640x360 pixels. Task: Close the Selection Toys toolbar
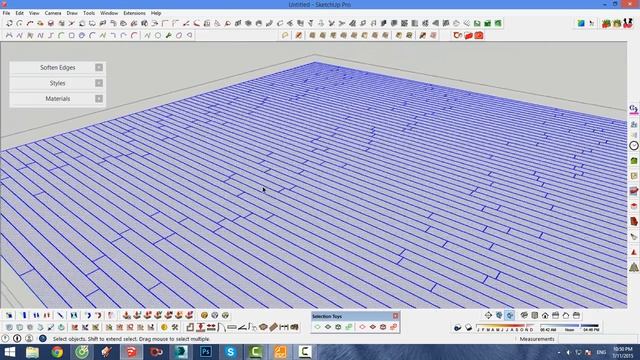click(x=395, y=316)
